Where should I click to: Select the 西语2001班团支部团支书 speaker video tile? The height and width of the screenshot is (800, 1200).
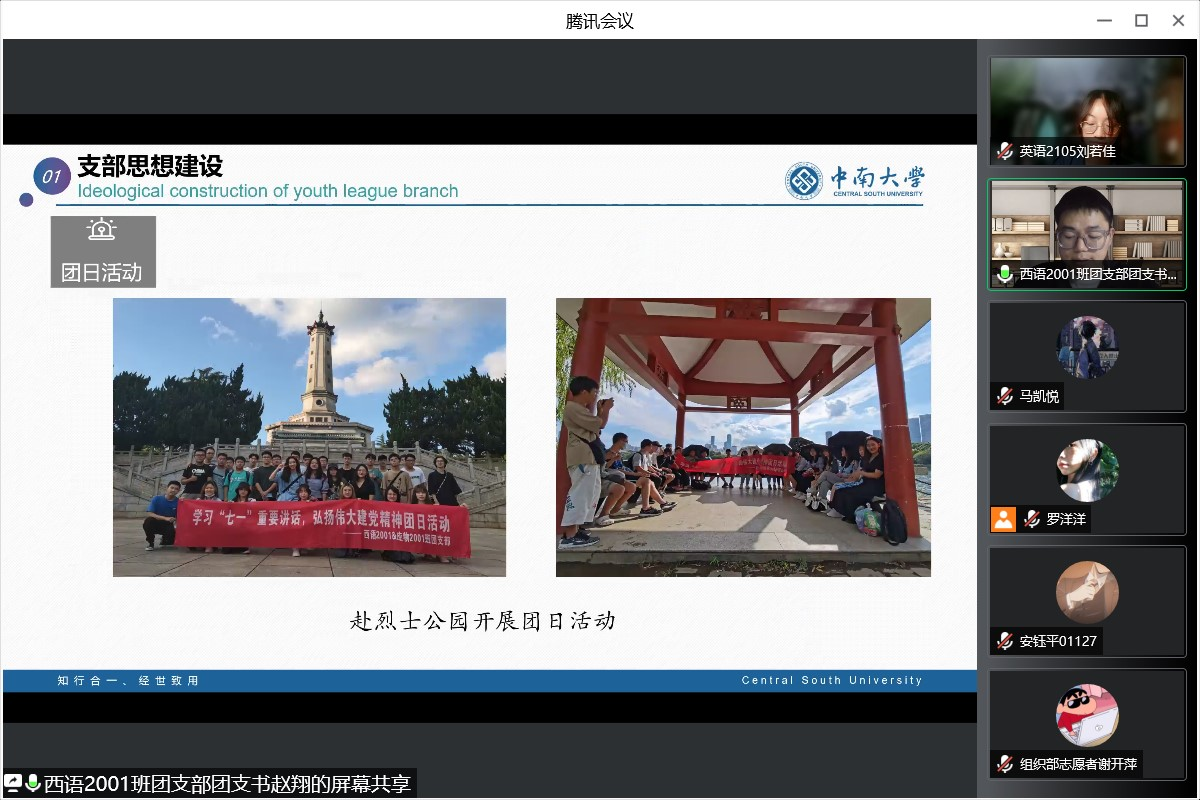(x=1087, y=233)
